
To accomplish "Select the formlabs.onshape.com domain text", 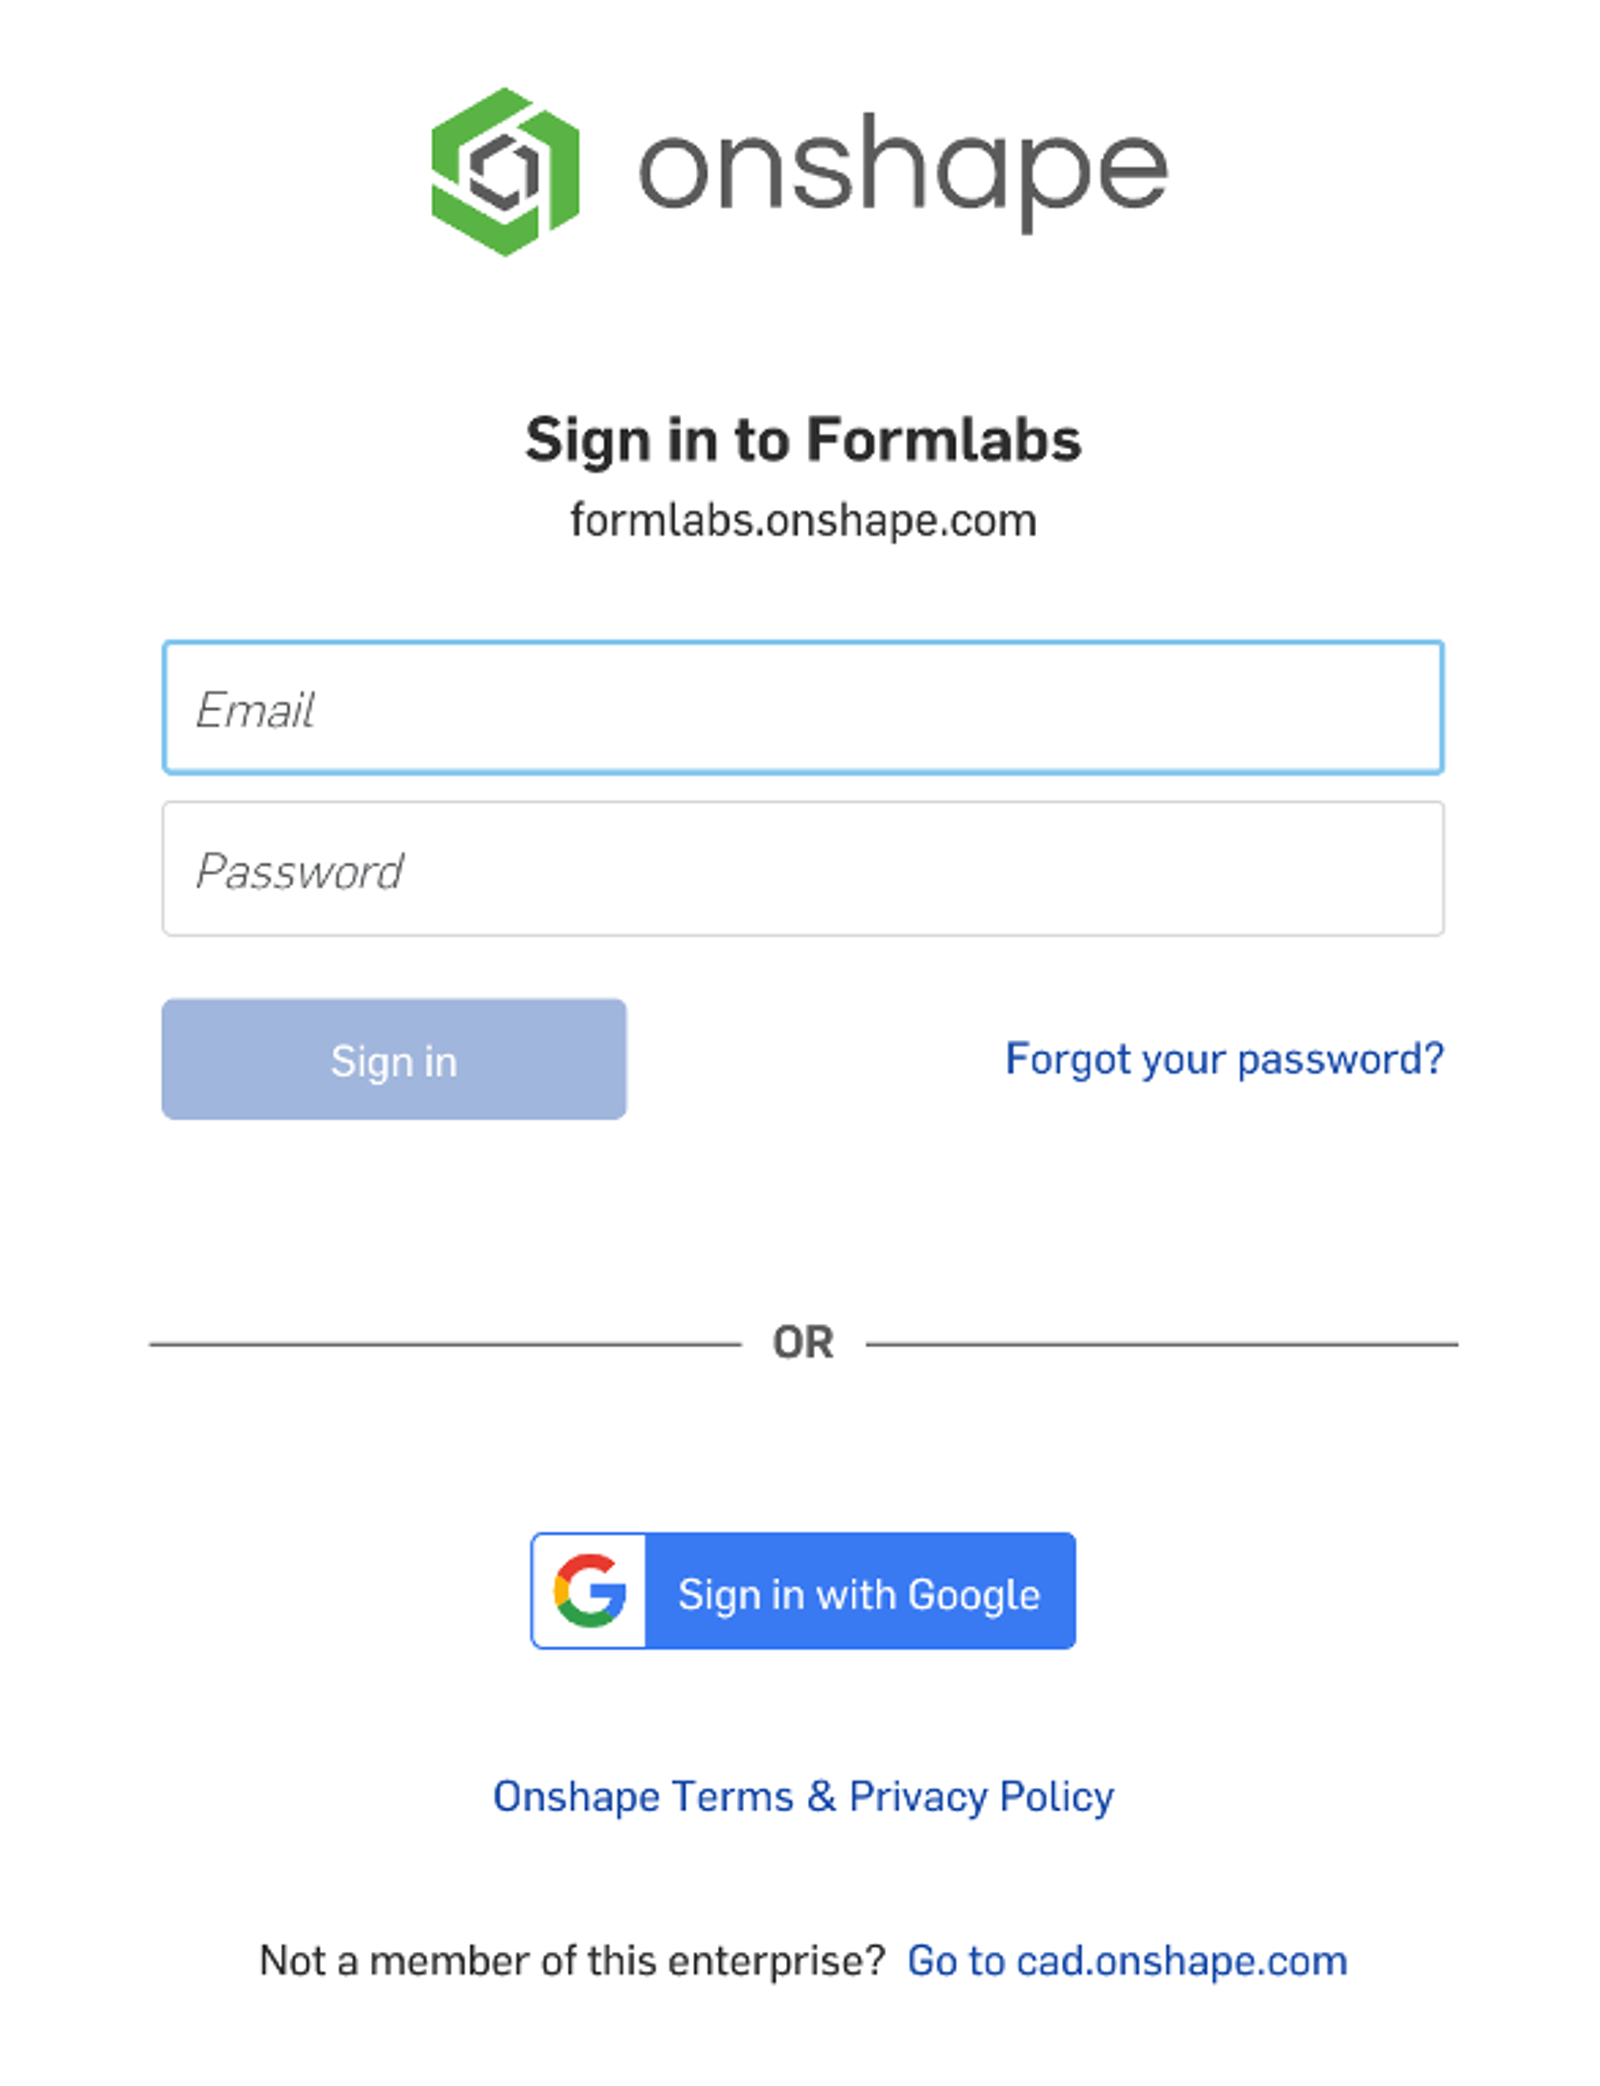I will (x=803, y=520).
